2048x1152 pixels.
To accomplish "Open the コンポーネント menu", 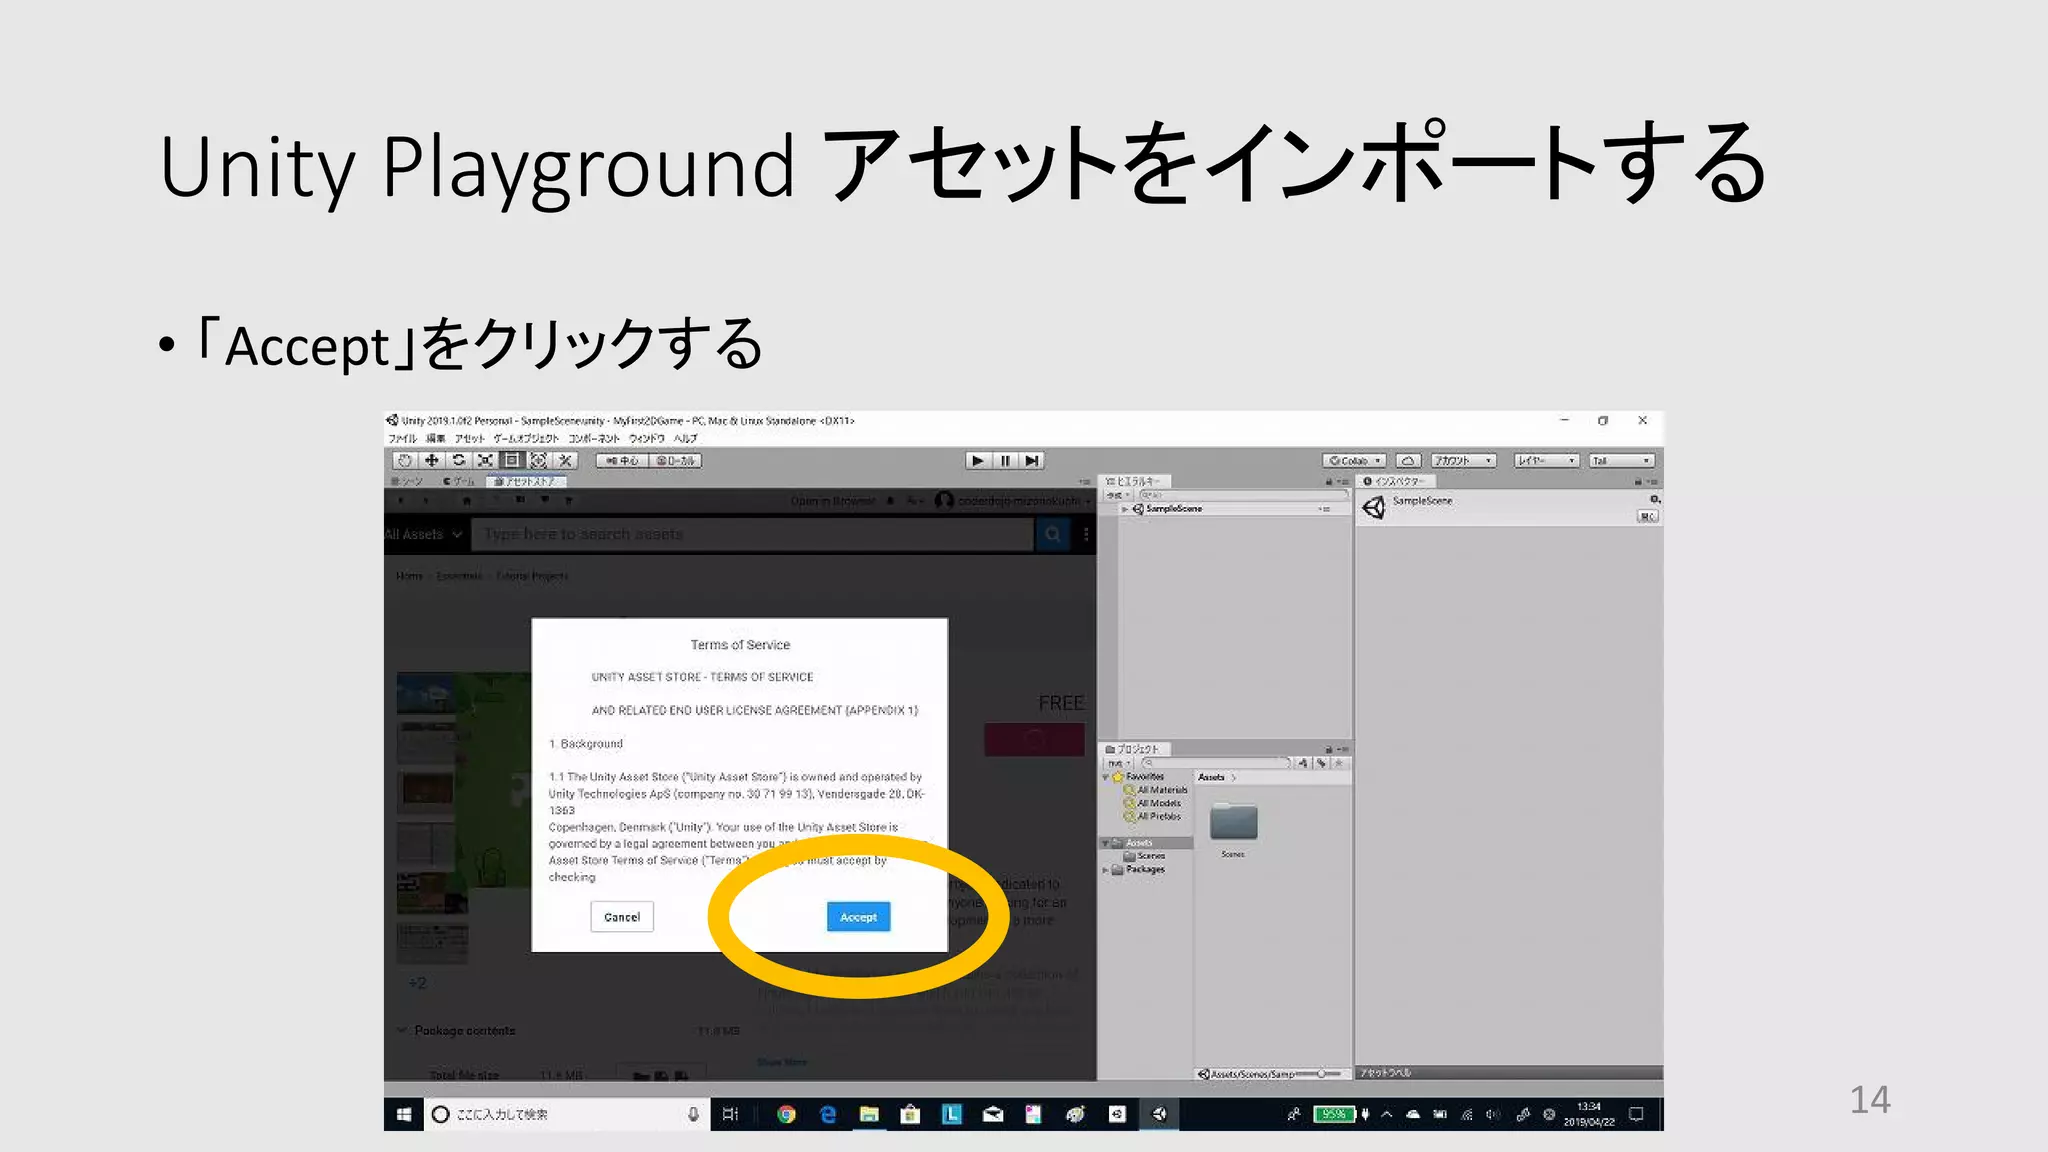I will point(594,438).
